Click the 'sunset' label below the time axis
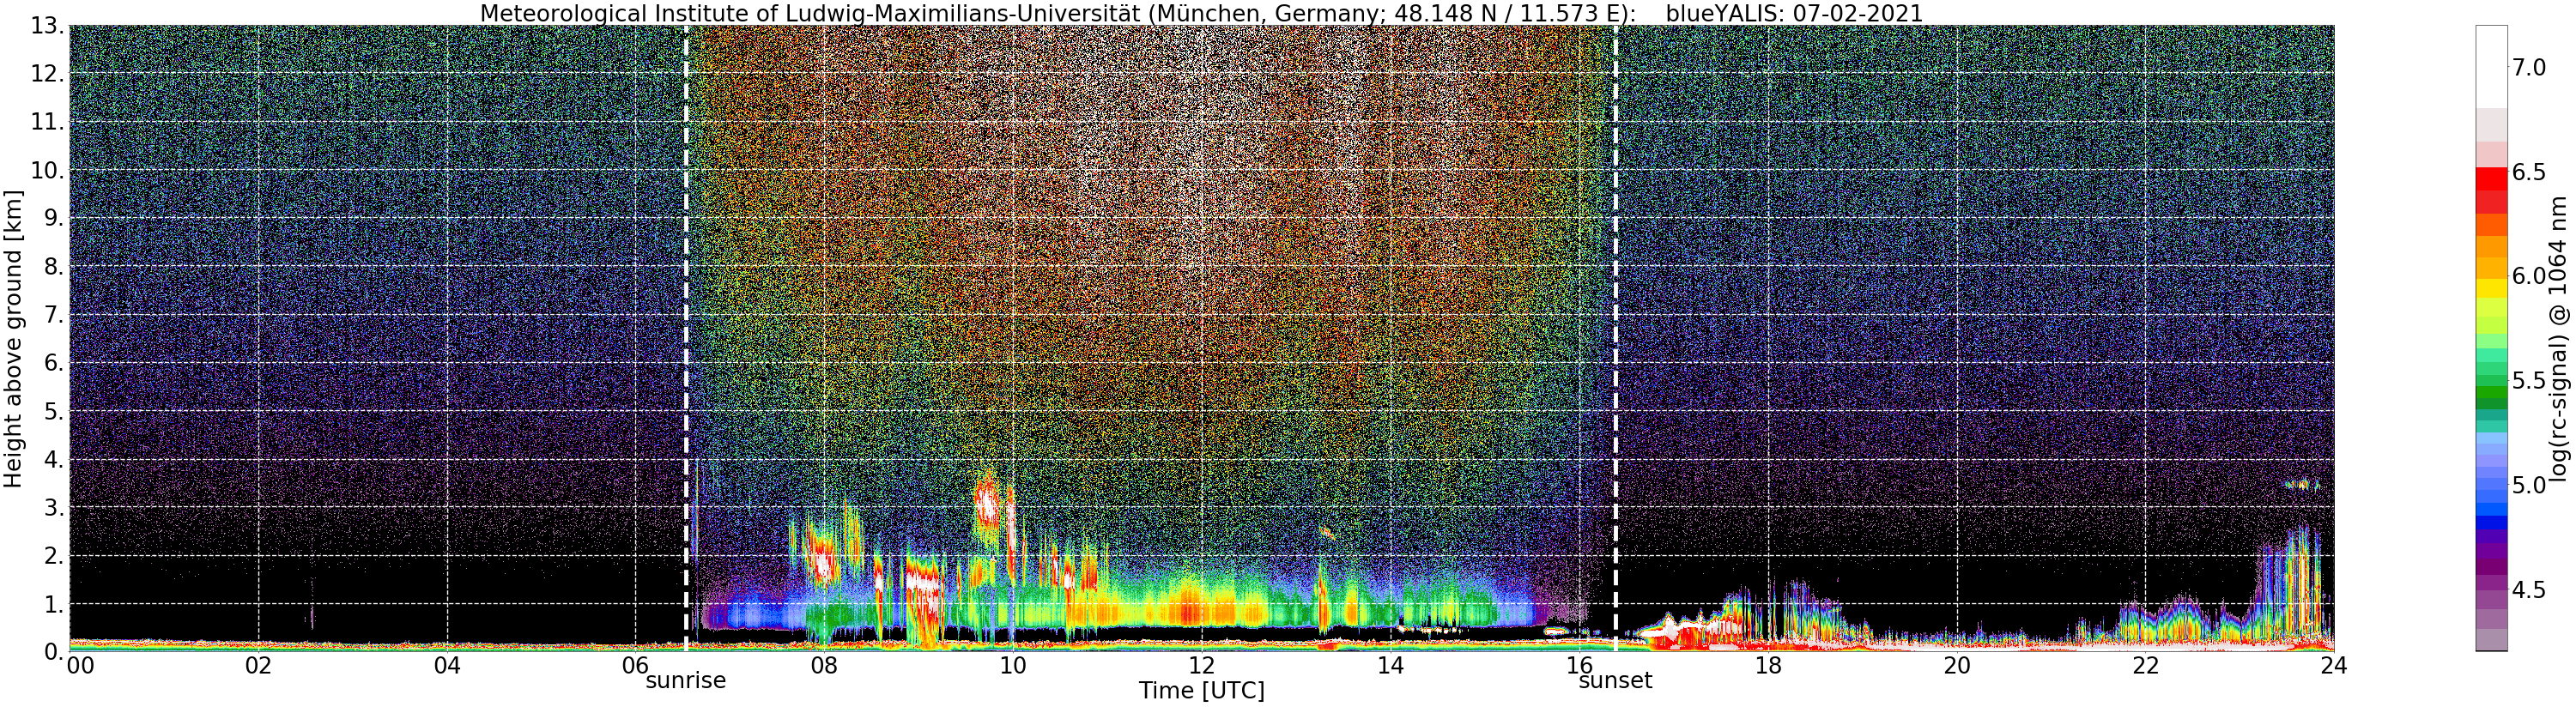 [1615, 681]
